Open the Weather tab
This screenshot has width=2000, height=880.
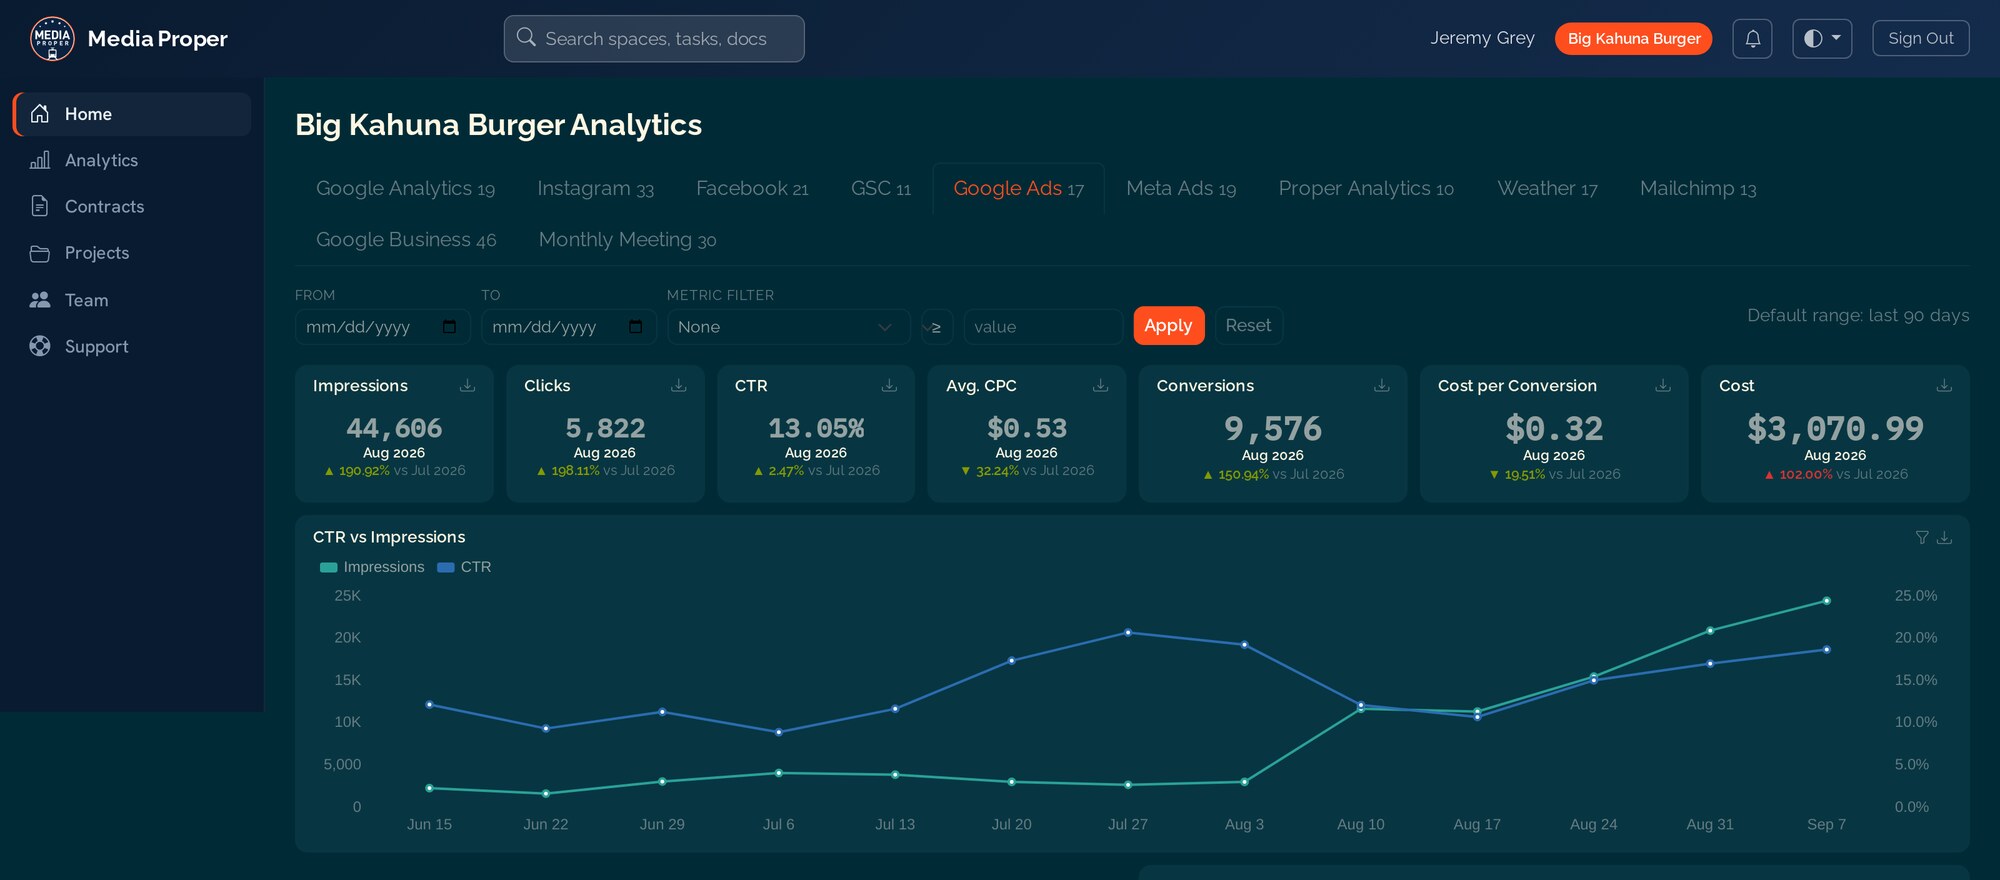click(1547, 189)
